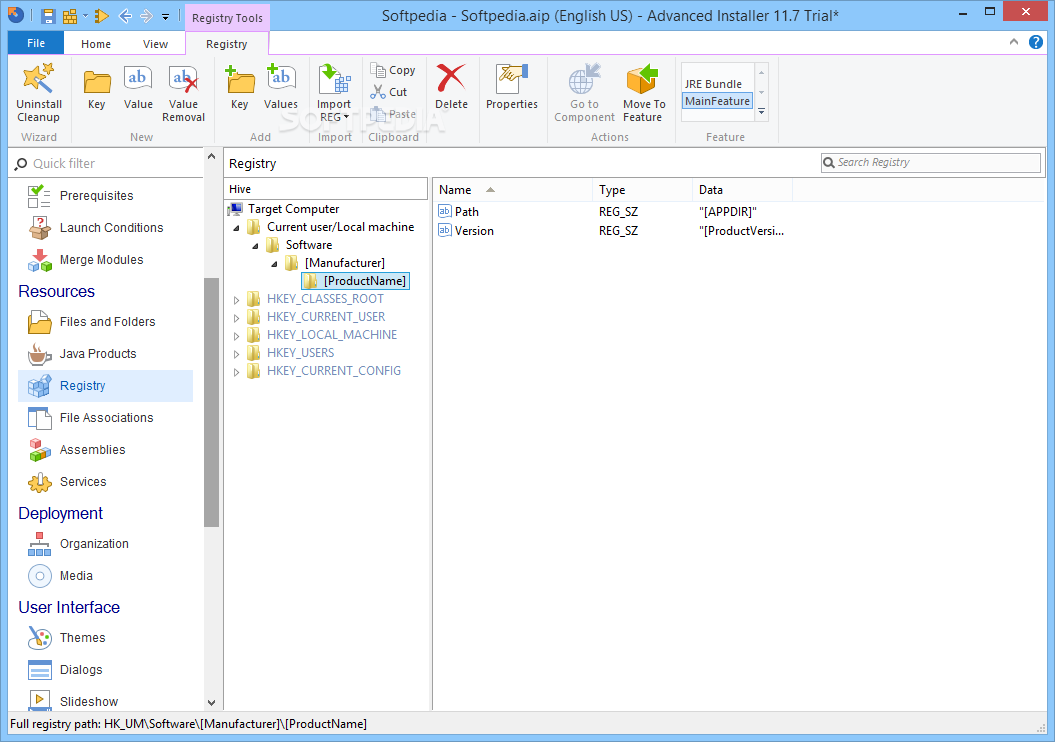The height and width of the screenshot is (742, 1055).
Task: Open the Files and Folders page
Action: [107, 322]
